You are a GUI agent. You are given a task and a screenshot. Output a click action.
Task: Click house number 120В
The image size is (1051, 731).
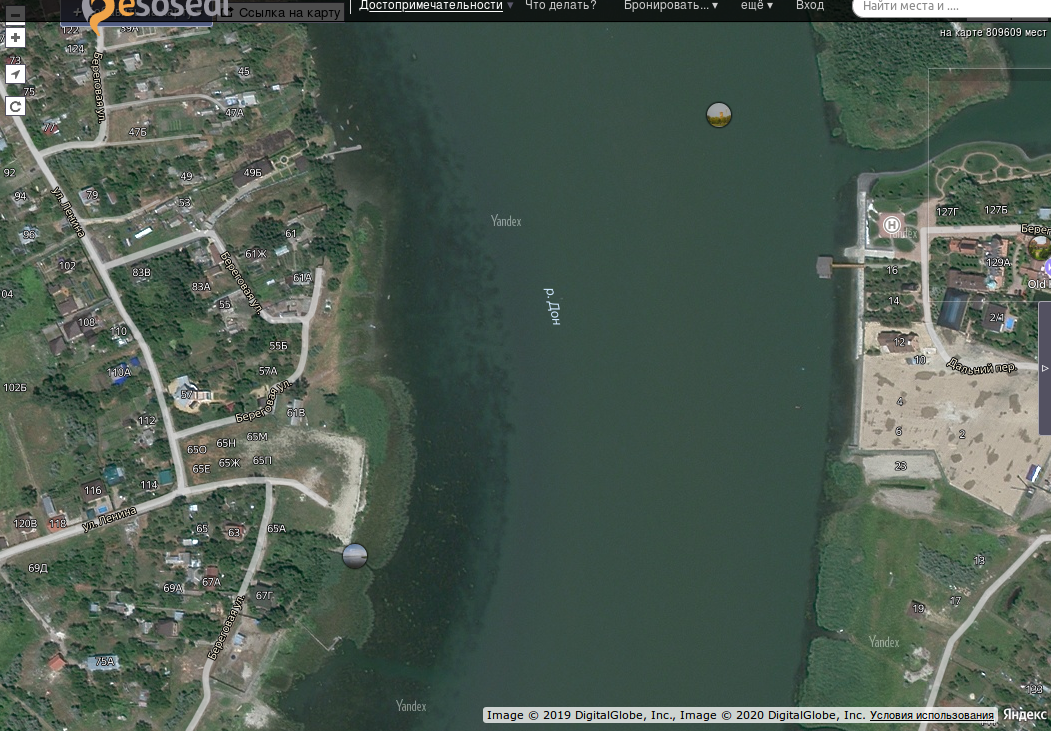[25, 523]
